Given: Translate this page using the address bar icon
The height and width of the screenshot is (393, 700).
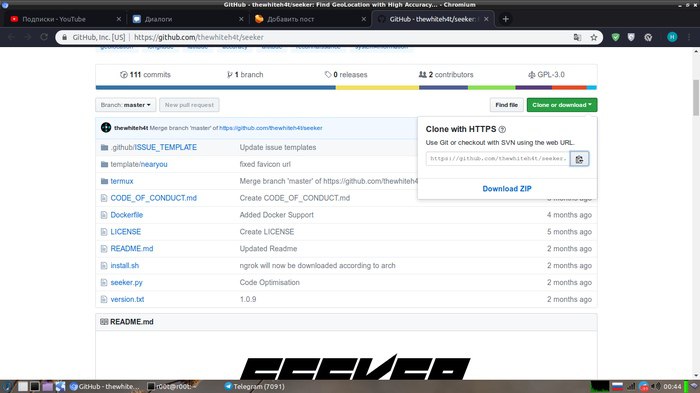Looking at the screenshot, I should coord(577,38).
